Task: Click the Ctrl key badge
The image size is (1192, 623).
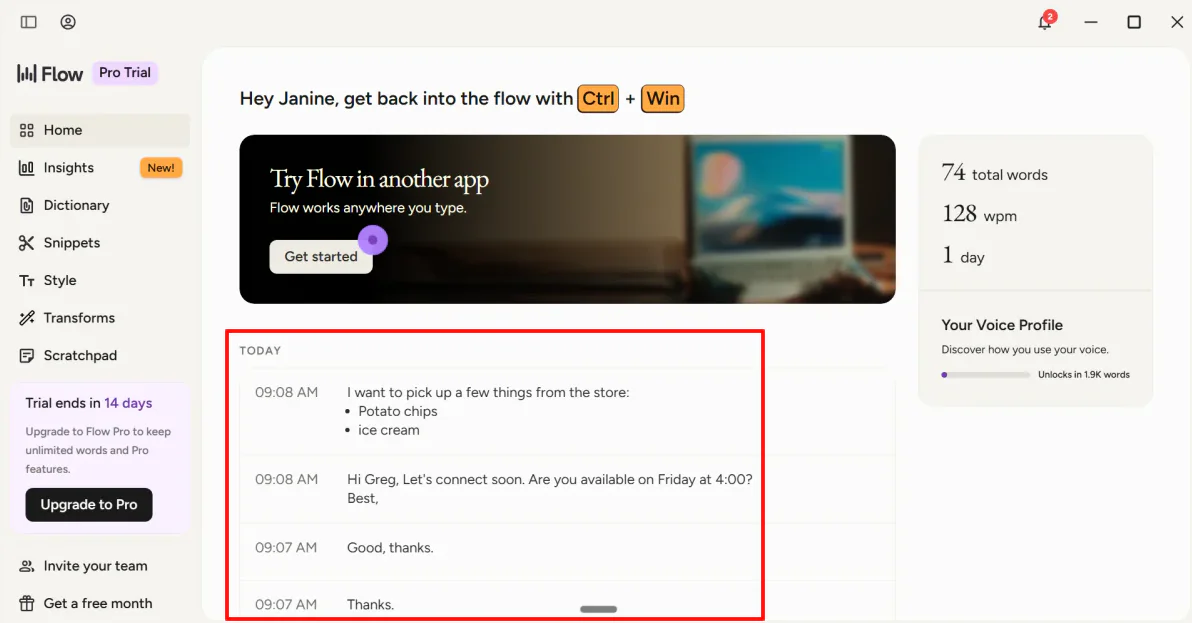Action: [x=598, y=99]
